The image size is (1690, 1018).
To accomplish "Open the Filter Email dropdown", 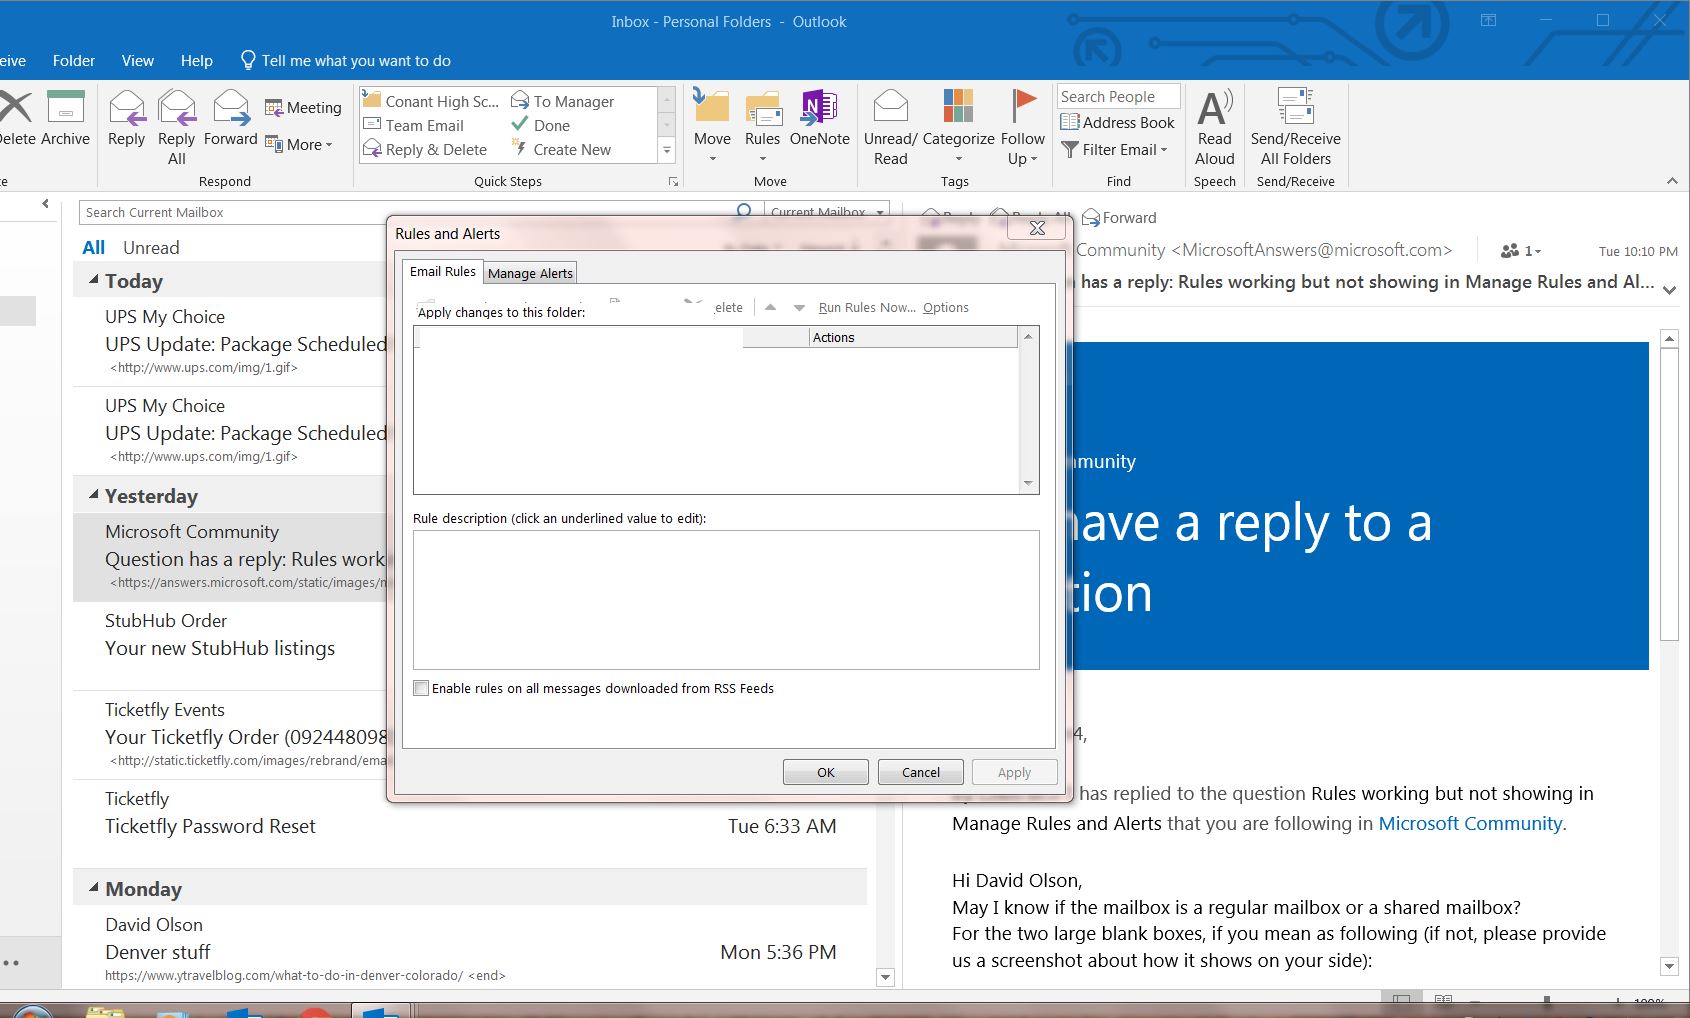I will click(x=1114, y=149).
